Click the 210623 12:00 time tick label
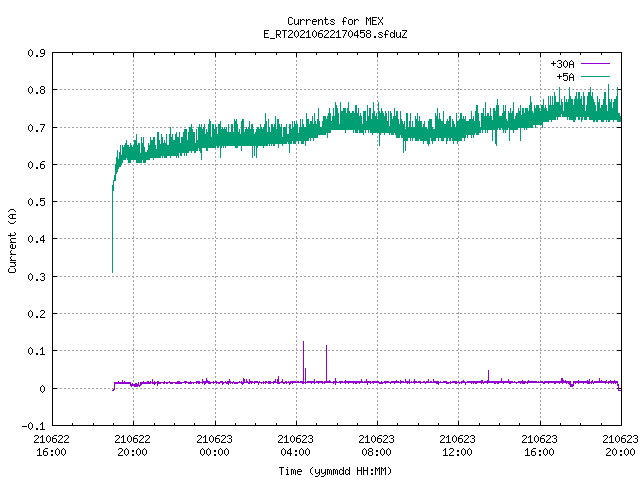This screenshot has width=640, height=480. click(x=458, y=446)
